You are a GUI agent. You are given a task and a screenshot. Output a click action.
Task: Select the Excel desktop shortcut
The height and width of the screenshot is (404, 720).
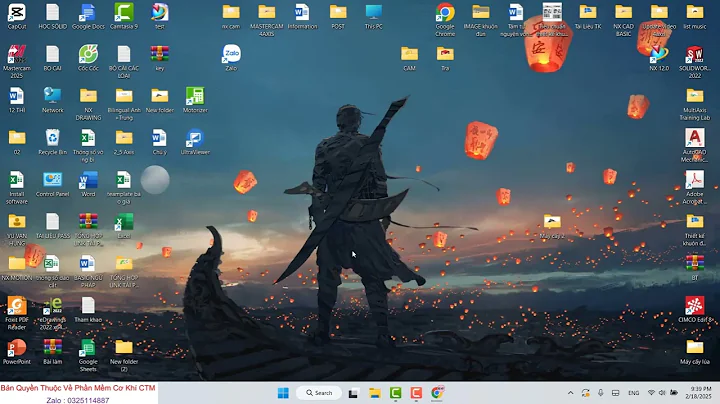pyautogui.click(x=124, y=226)
